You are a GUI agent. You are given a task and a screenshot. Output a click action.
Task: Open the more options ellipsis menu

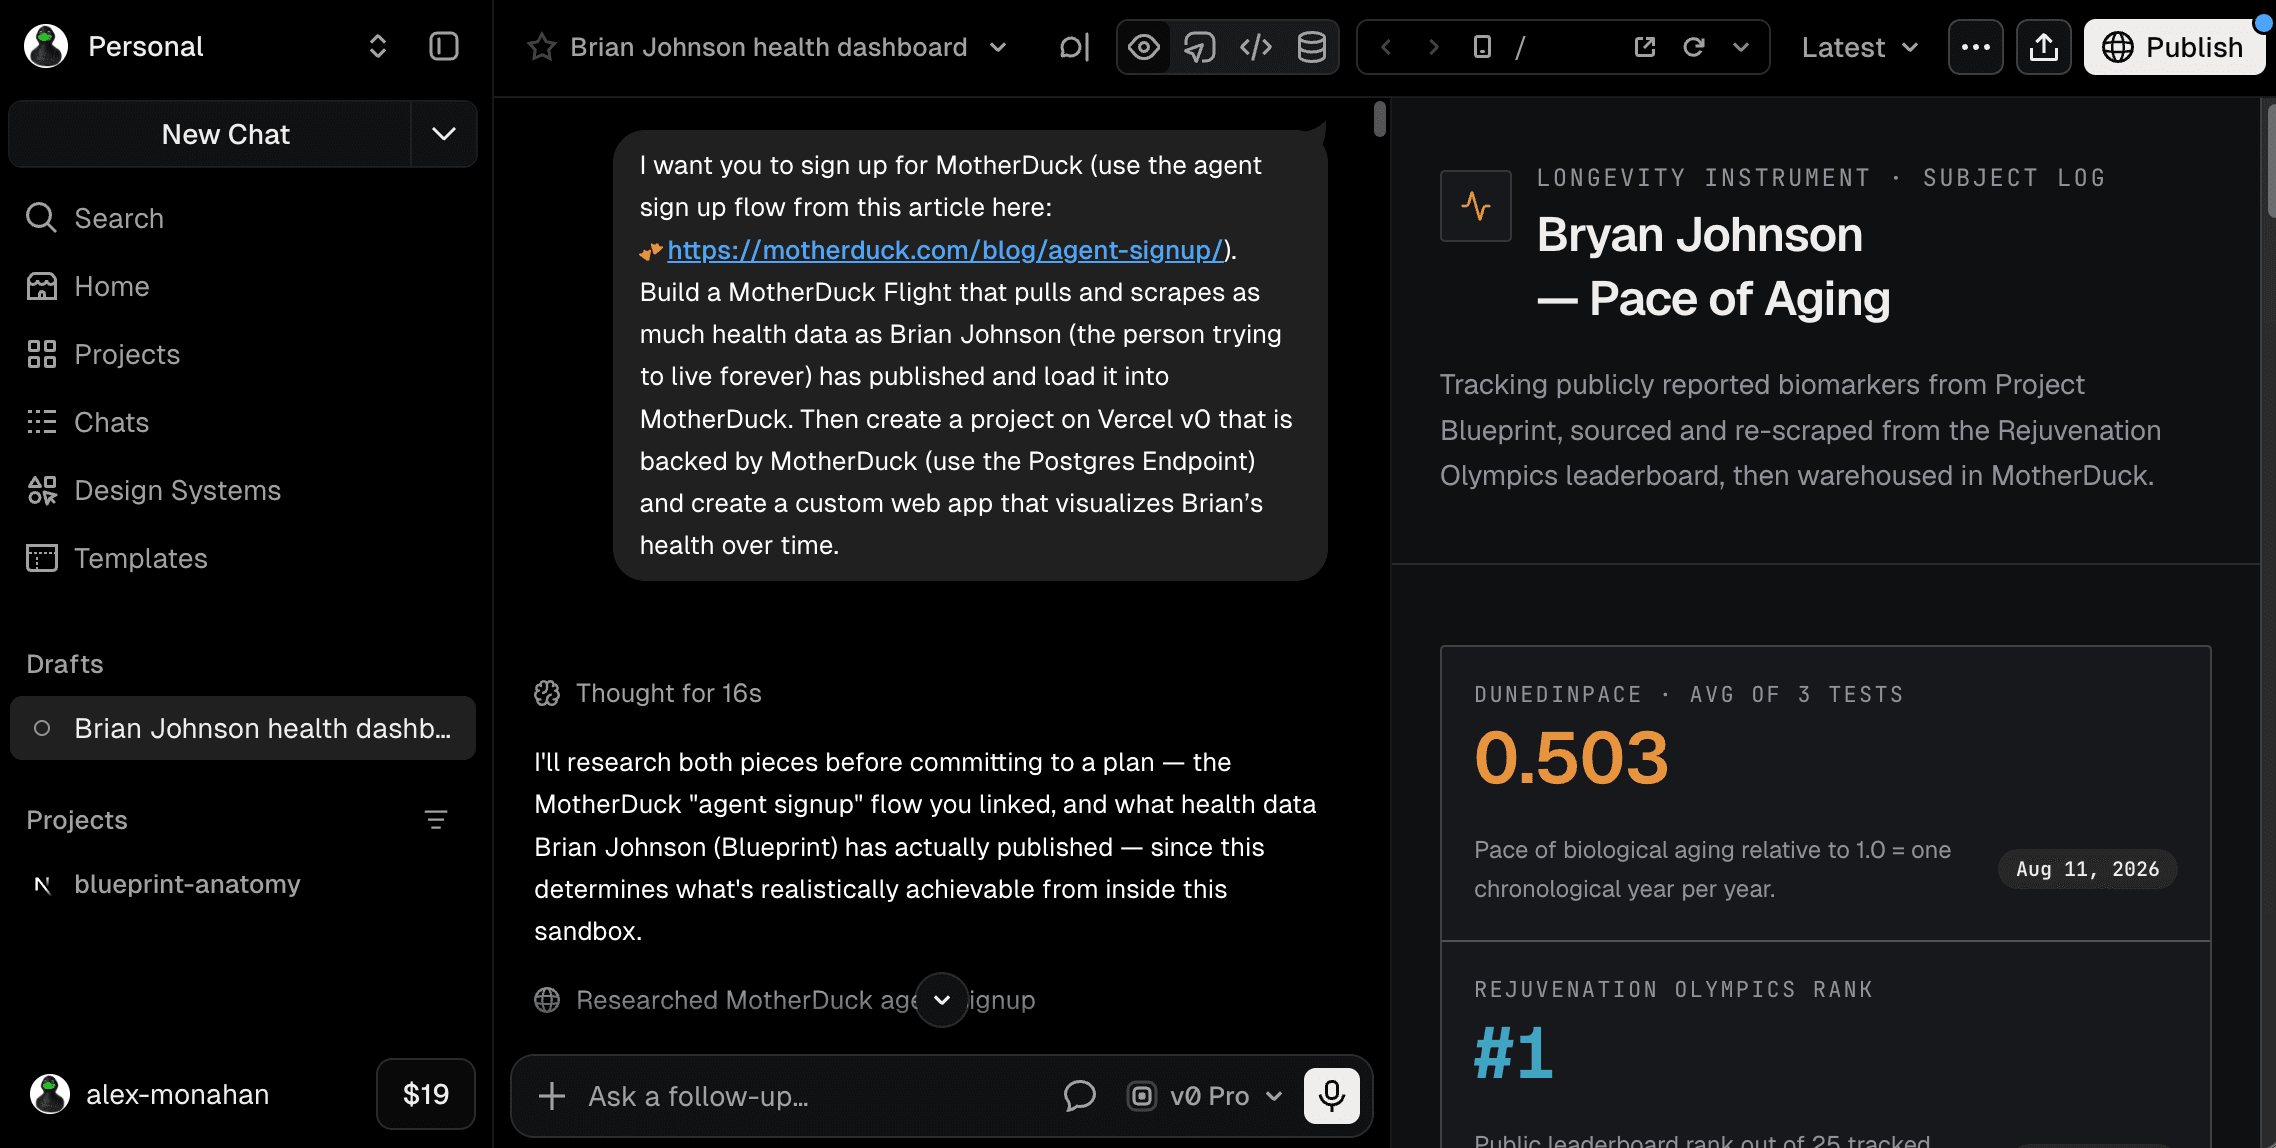point(1976,47)
